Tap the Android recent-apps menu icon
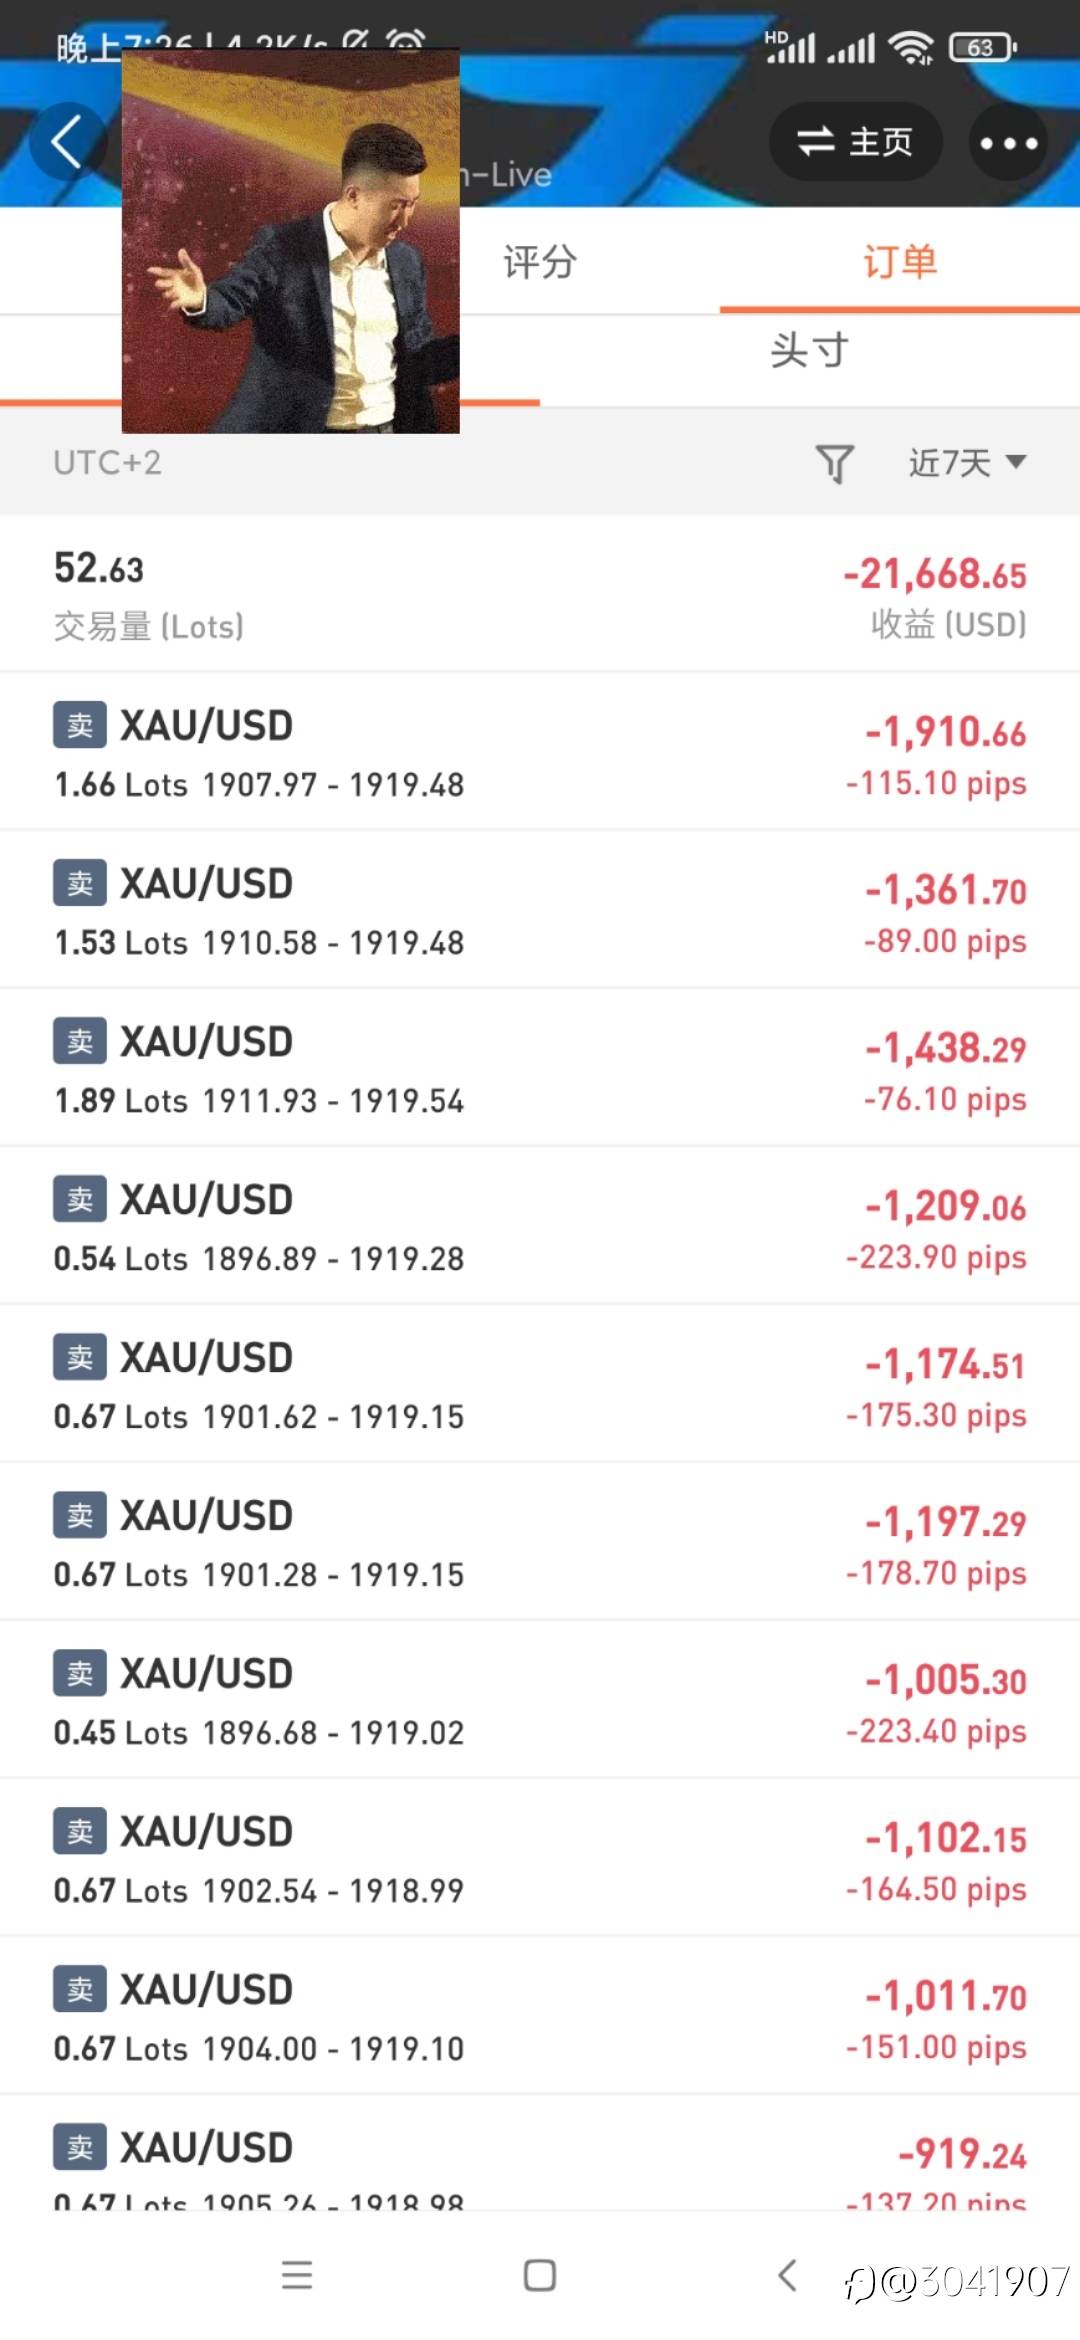 pyautogui.click(x=297, y=2275)
